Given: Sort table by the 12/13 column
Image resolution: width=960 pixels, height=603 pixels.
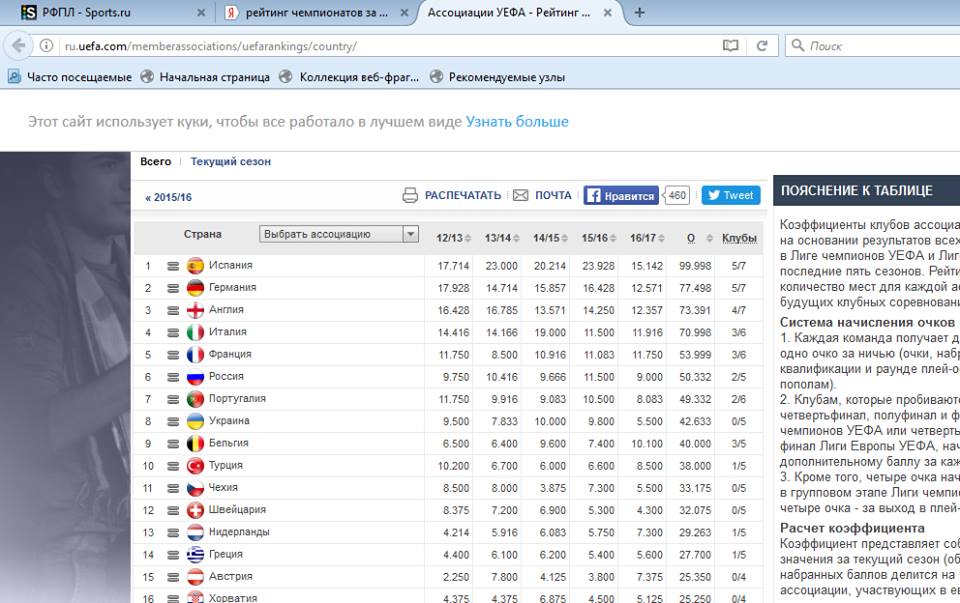Looking at the screenshot, I should click(x=453, y=238).
